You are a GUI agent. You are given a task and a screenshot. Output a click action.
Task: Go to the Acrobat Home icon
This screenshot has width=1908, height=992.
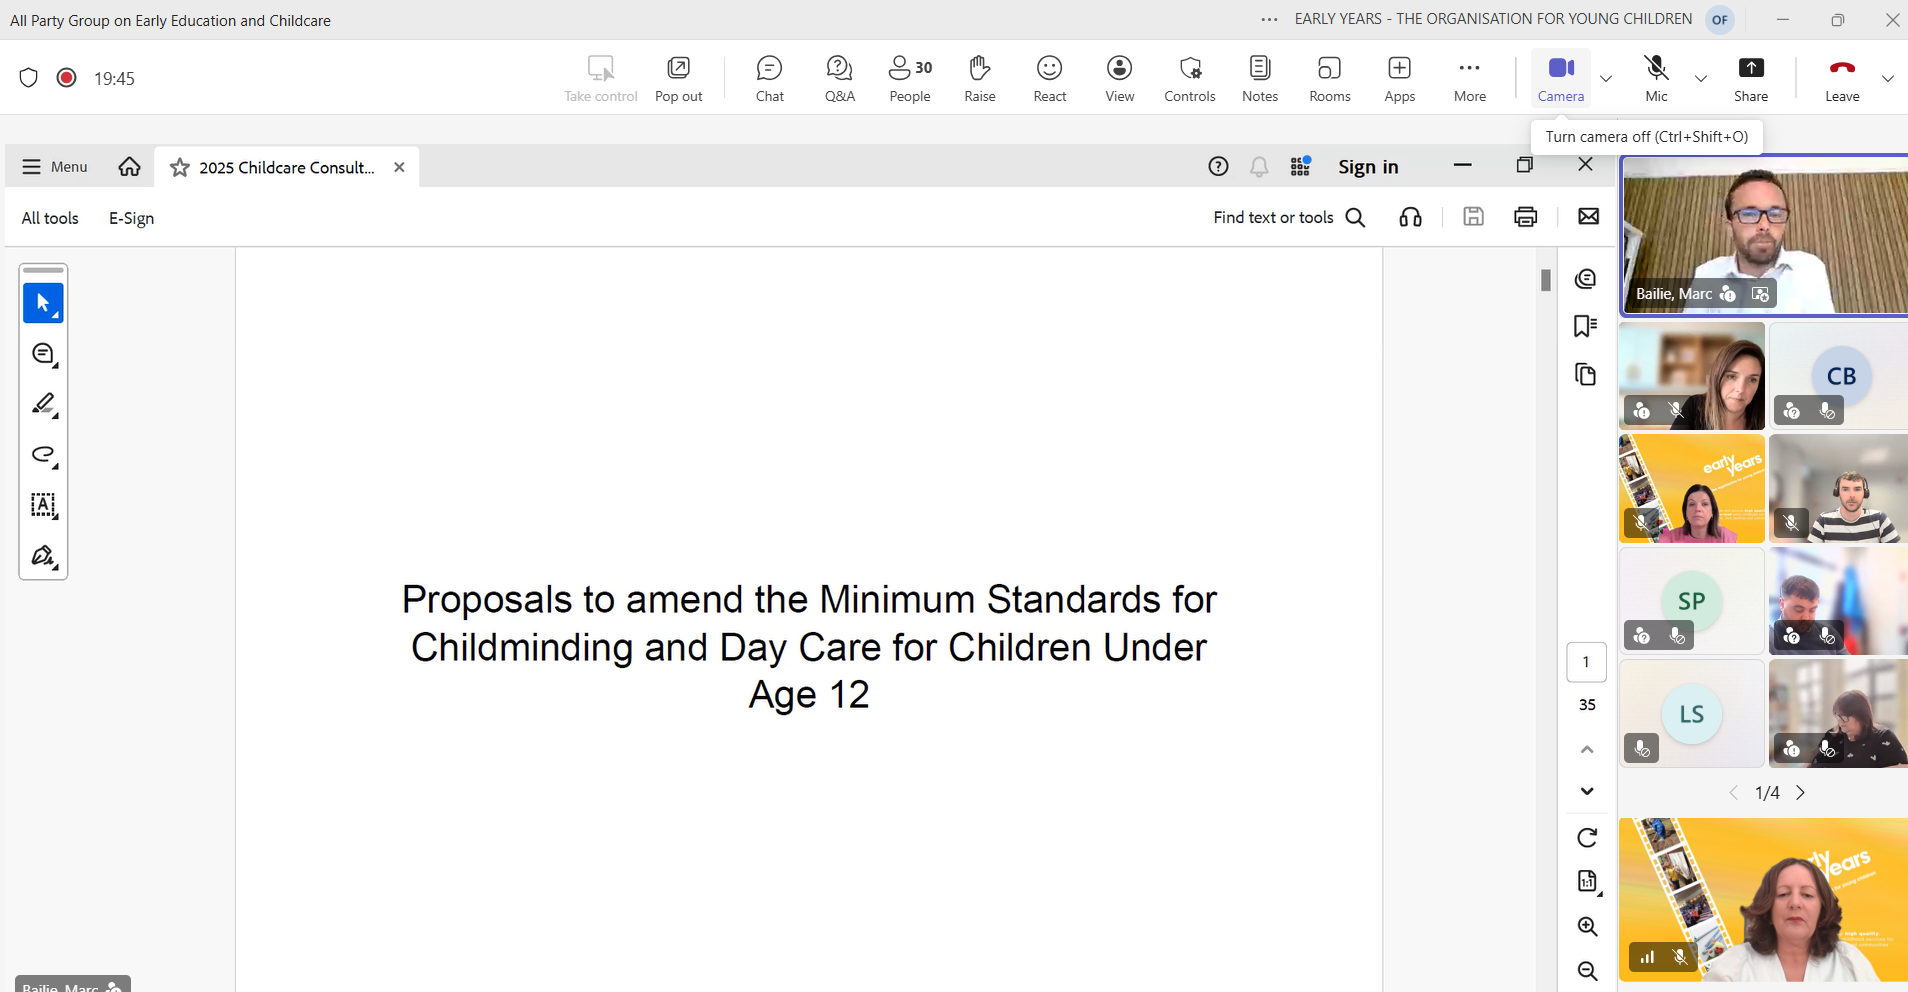(x=129, y=167)
